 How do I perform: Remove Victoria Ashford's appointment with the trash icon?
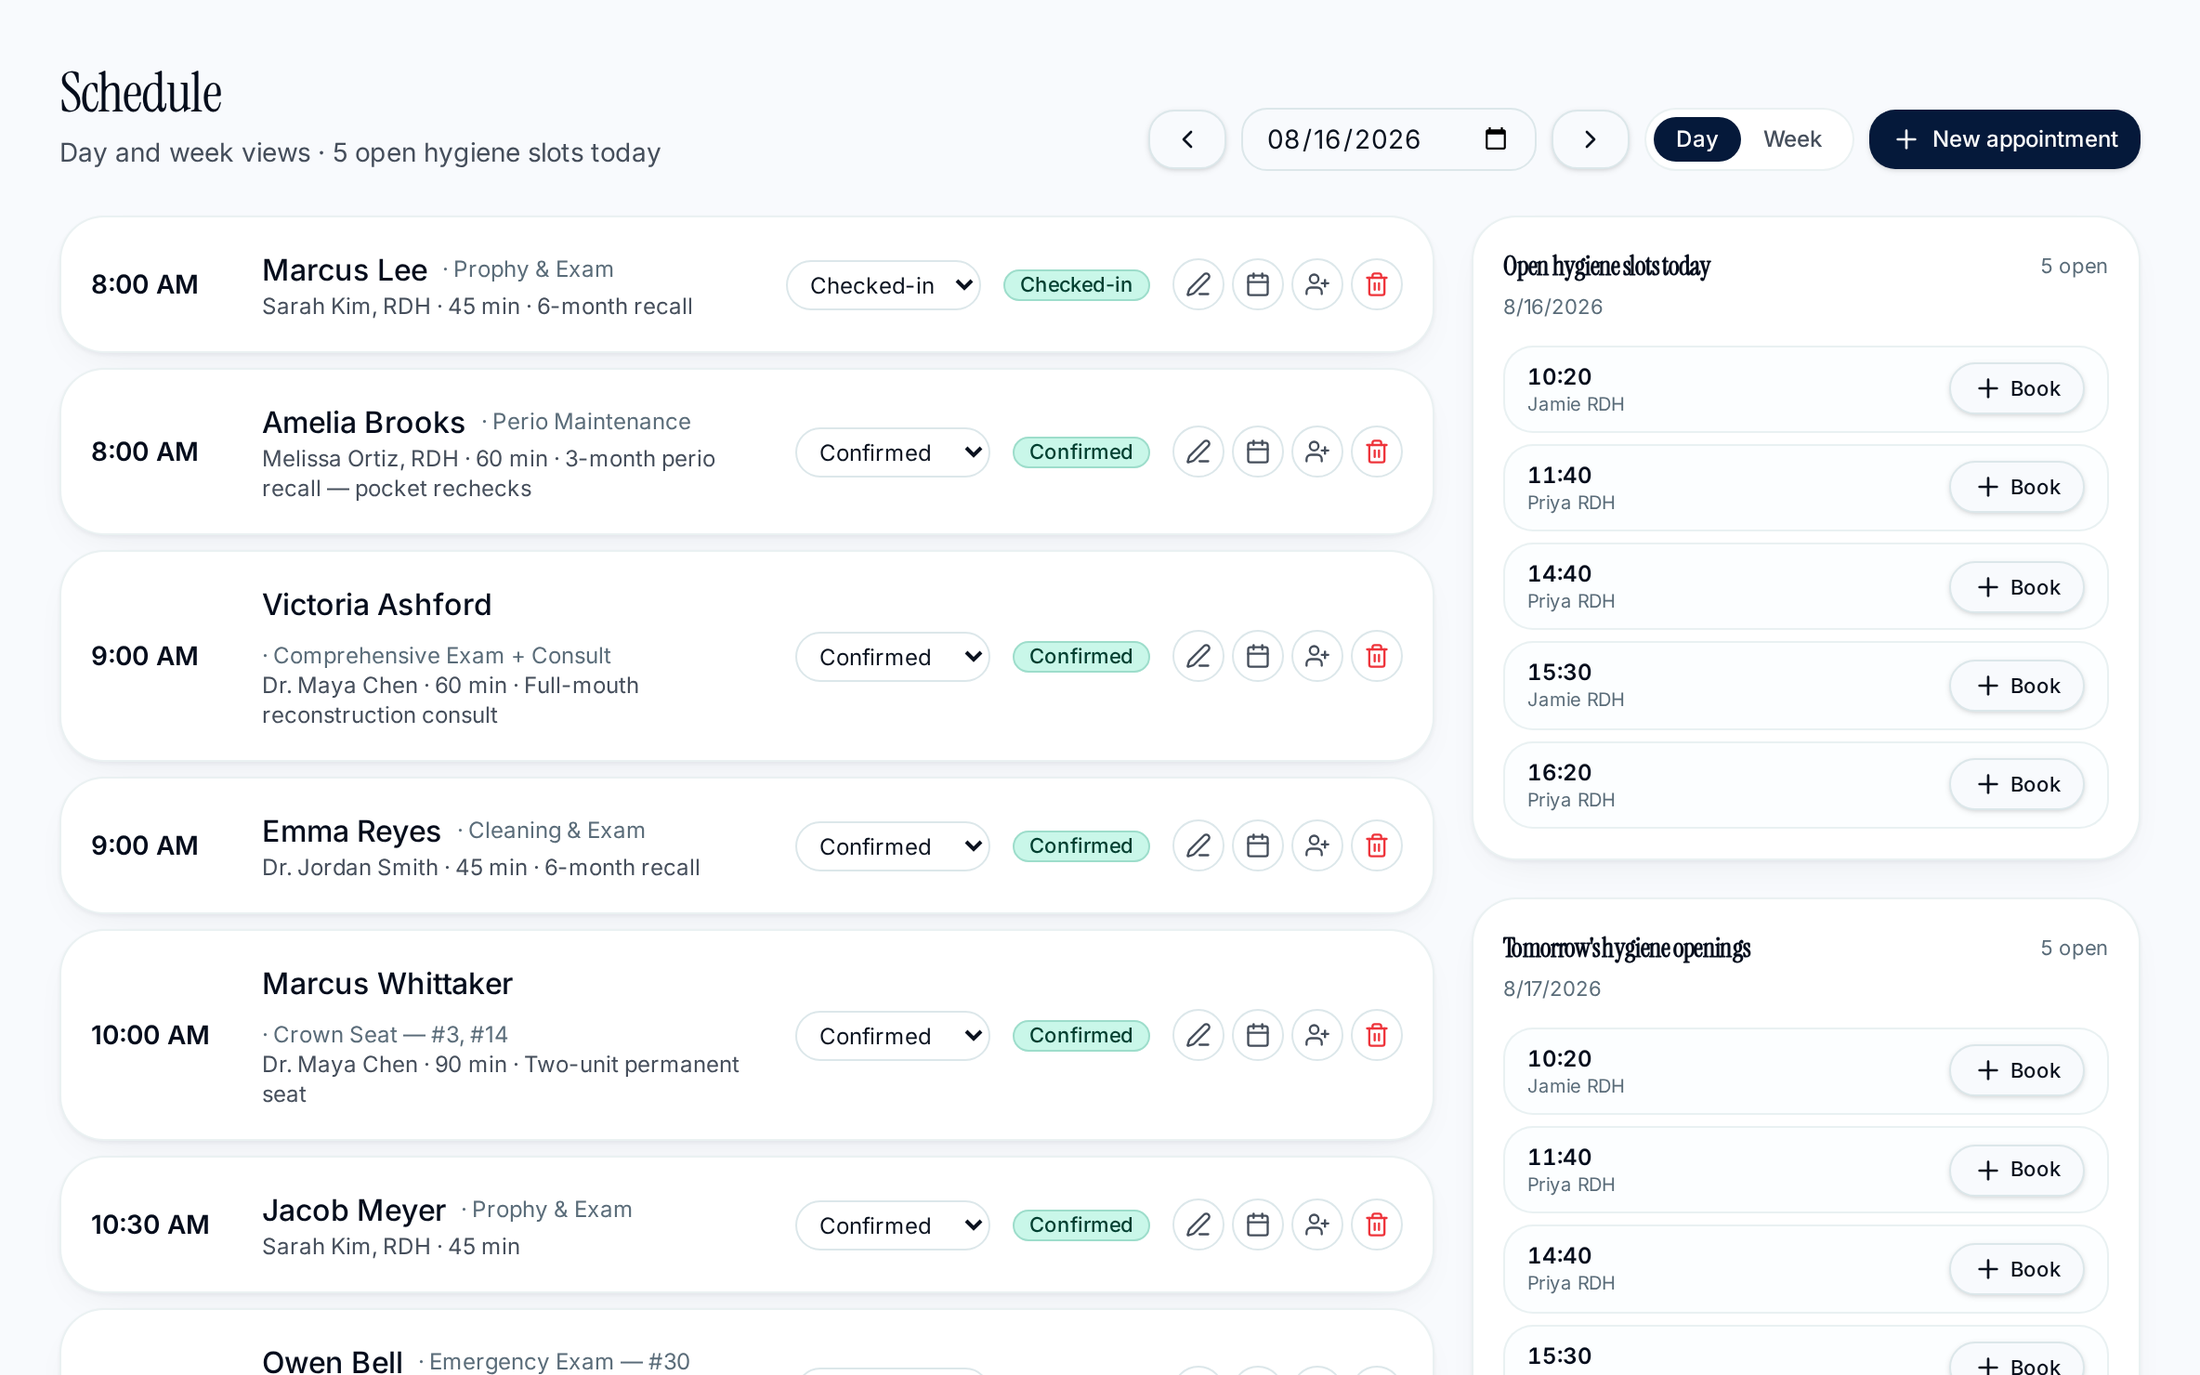pyautogui.click(x=1377, y=656)
